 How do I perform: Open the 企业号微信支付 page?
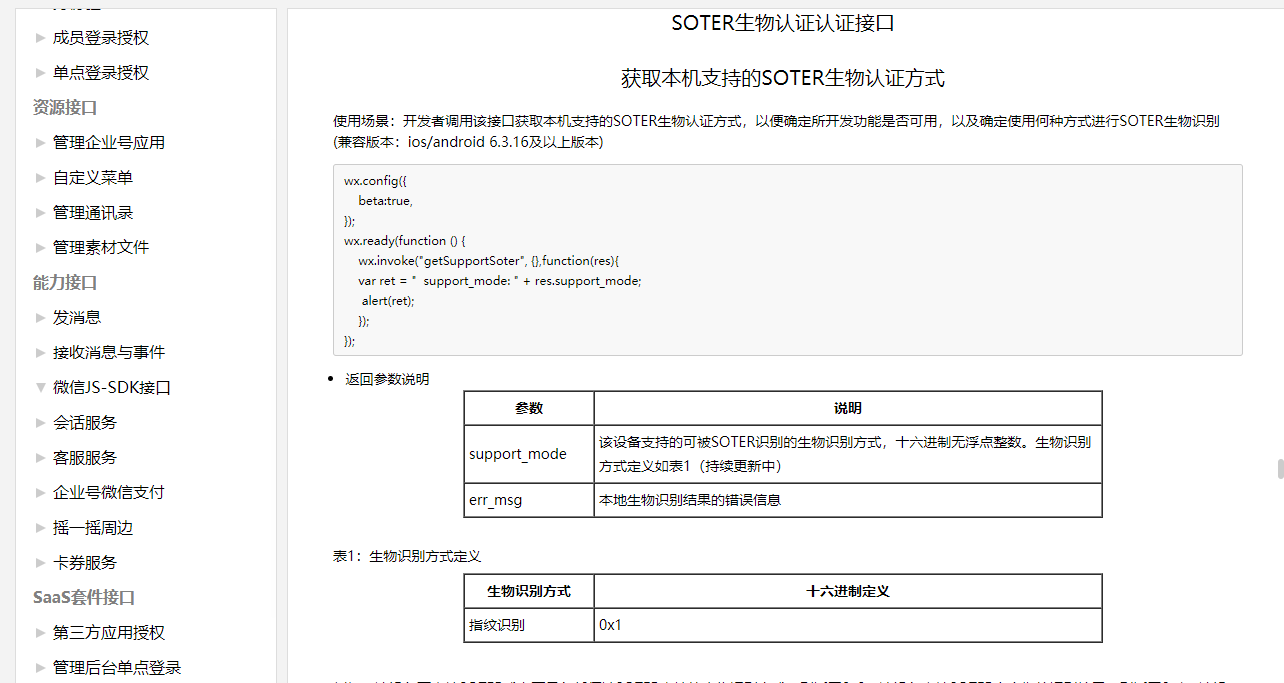pos(109,493)
